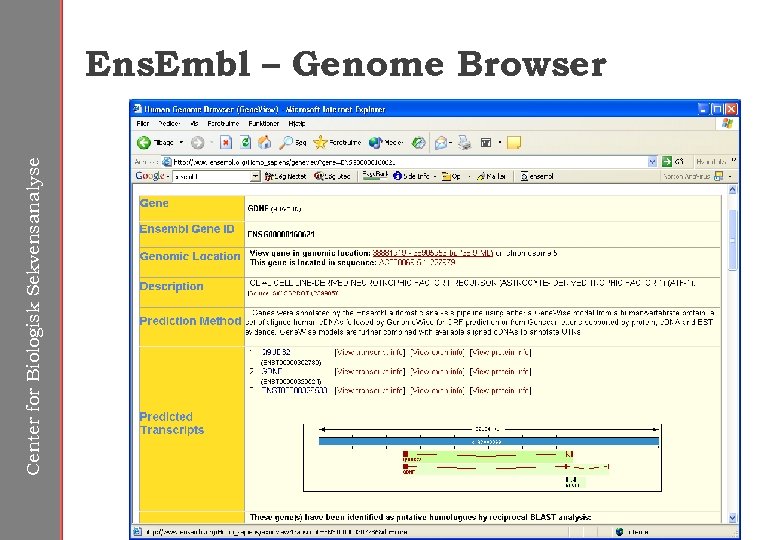780x540 pixels.
Task: Open the Foretrukne star favorites button
Action: (x=337, y=143)
